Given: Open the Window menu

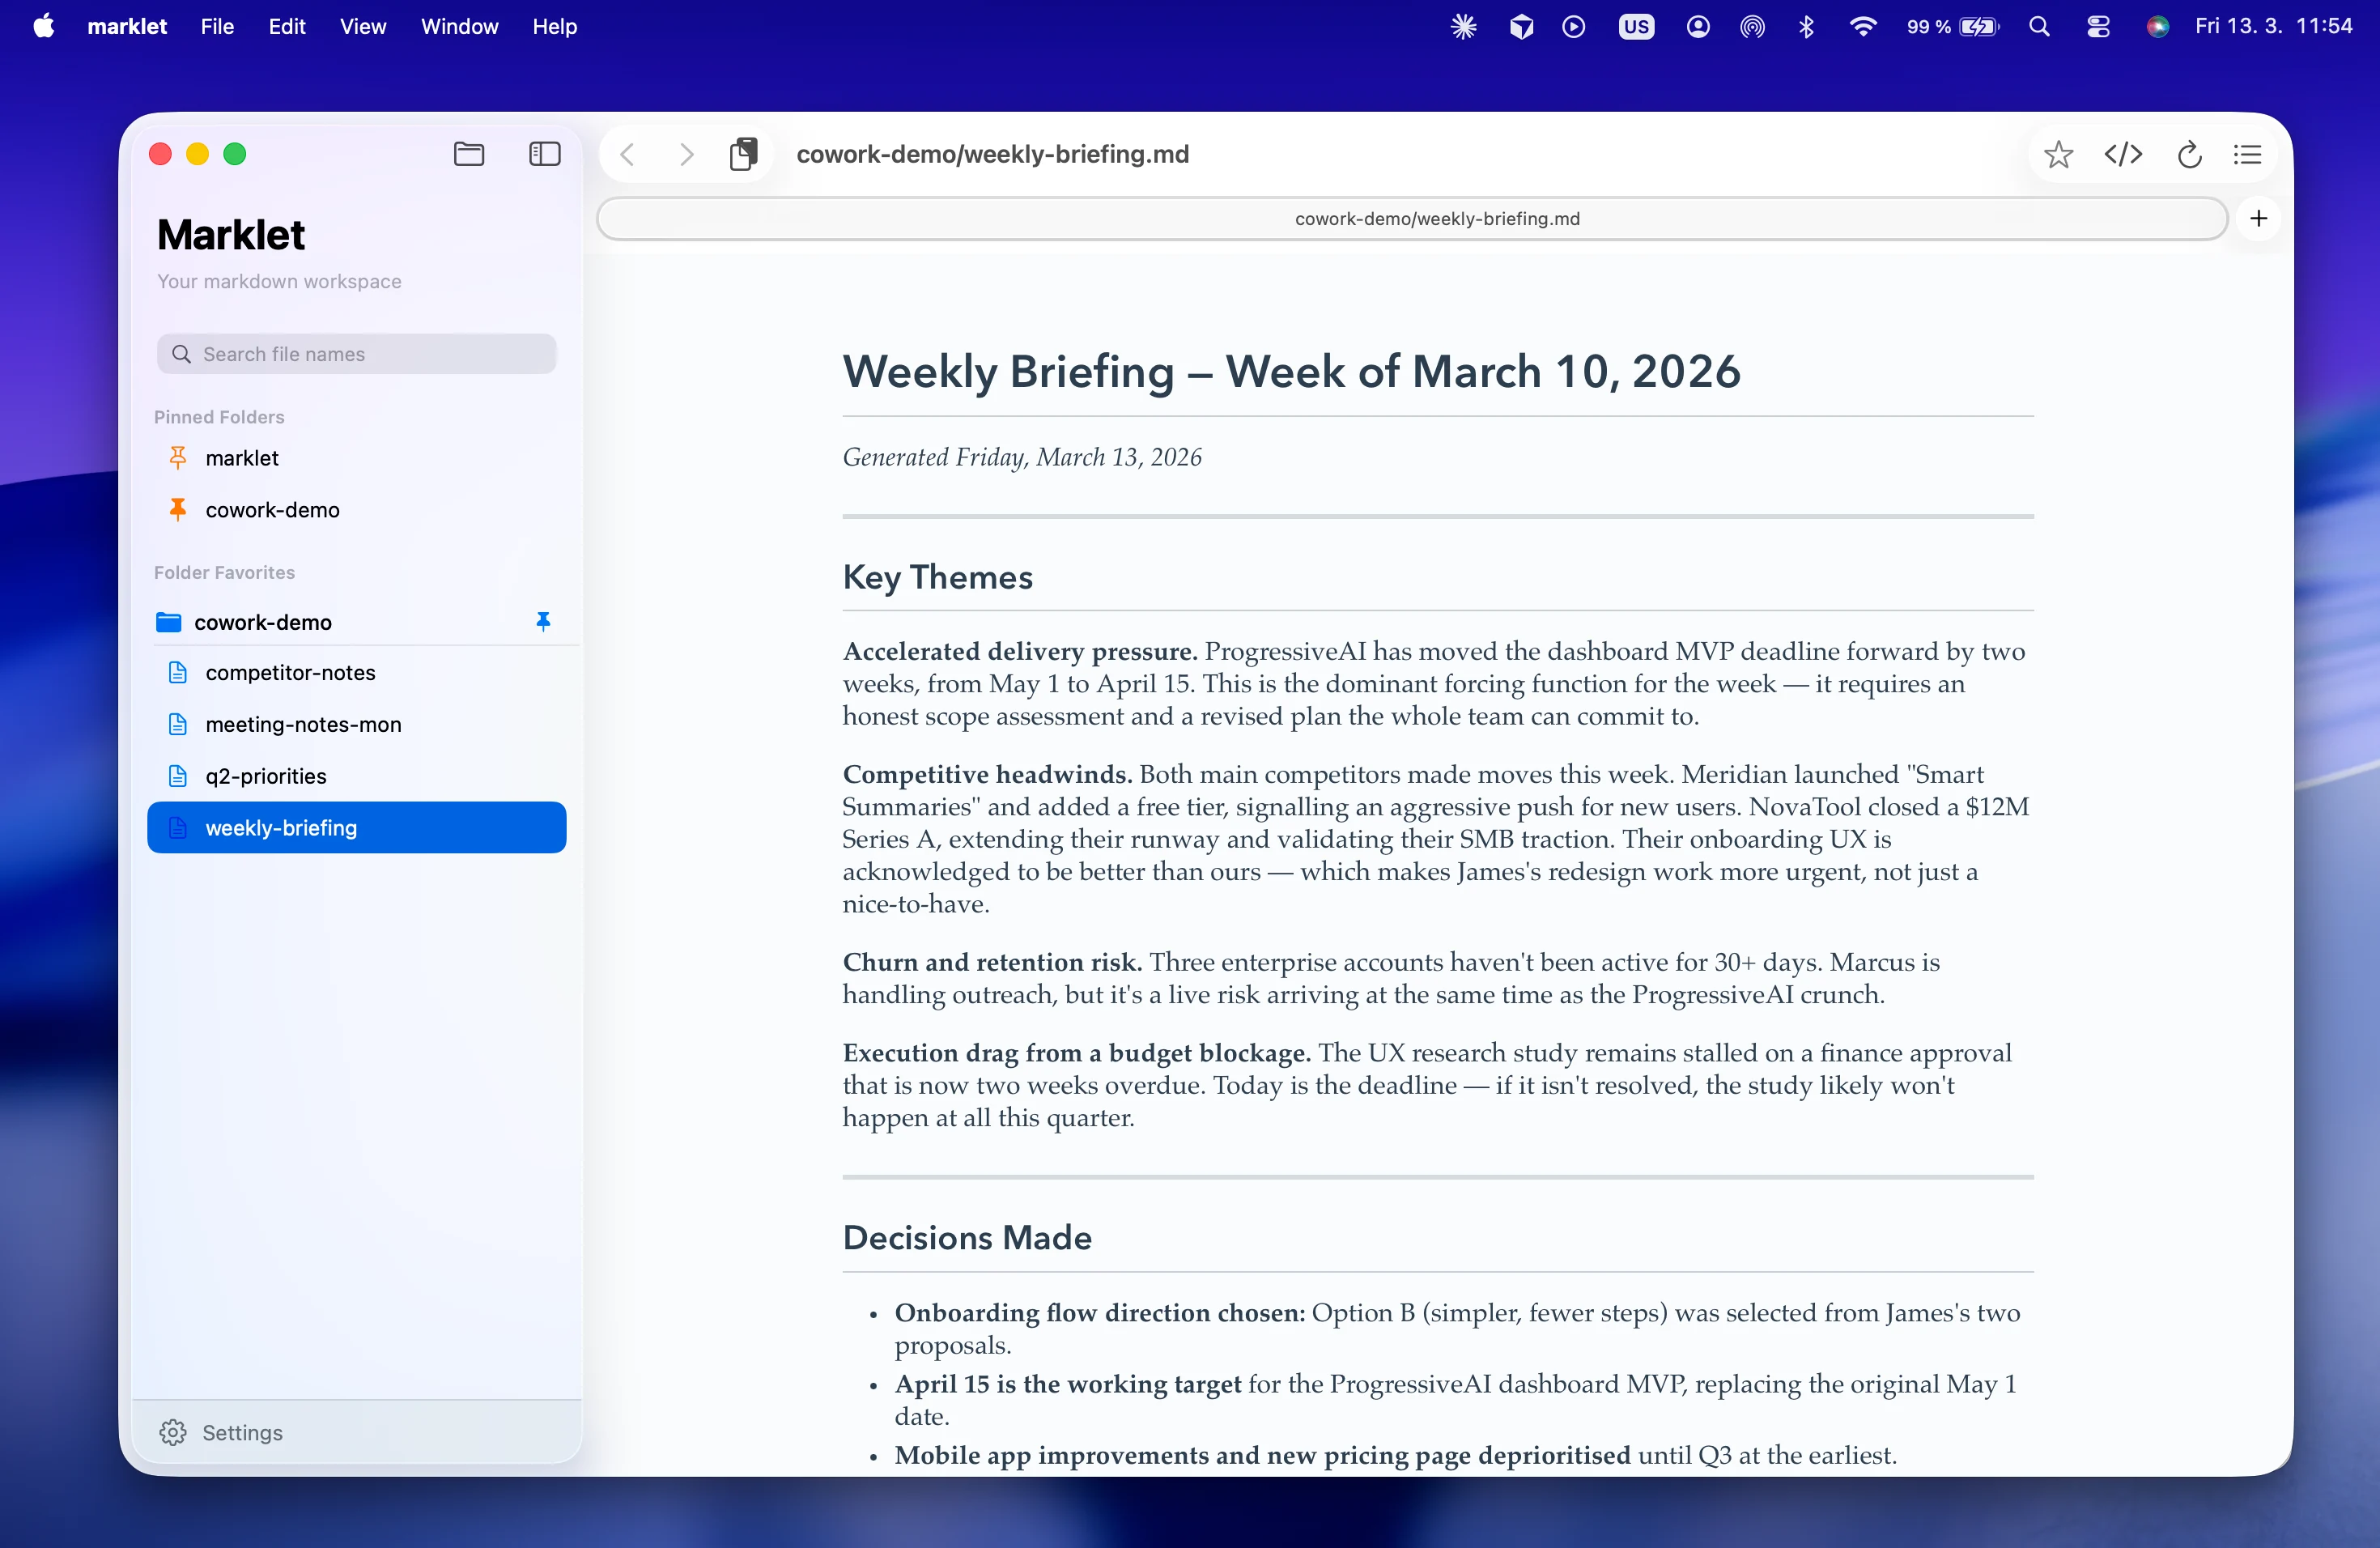Looking at the screenshot, I should [459, 27].
